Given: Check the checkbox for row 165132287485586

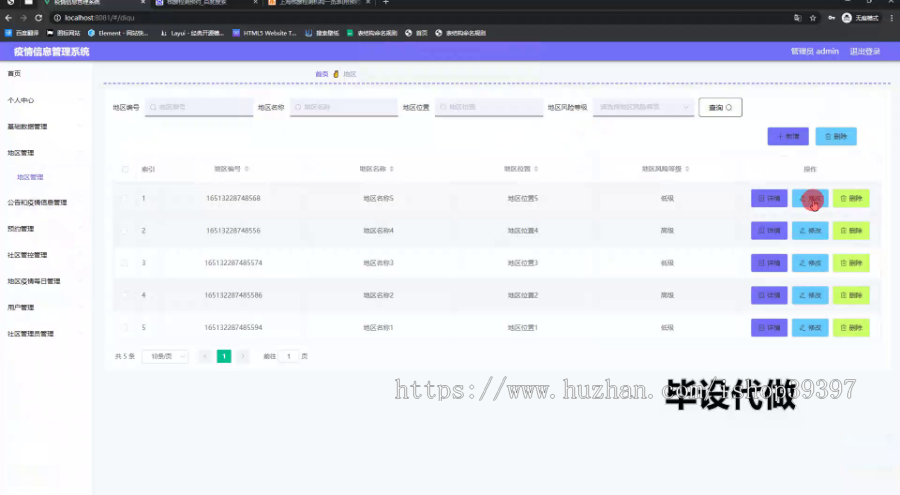Looking at the screenshot, I should point(125,295).
